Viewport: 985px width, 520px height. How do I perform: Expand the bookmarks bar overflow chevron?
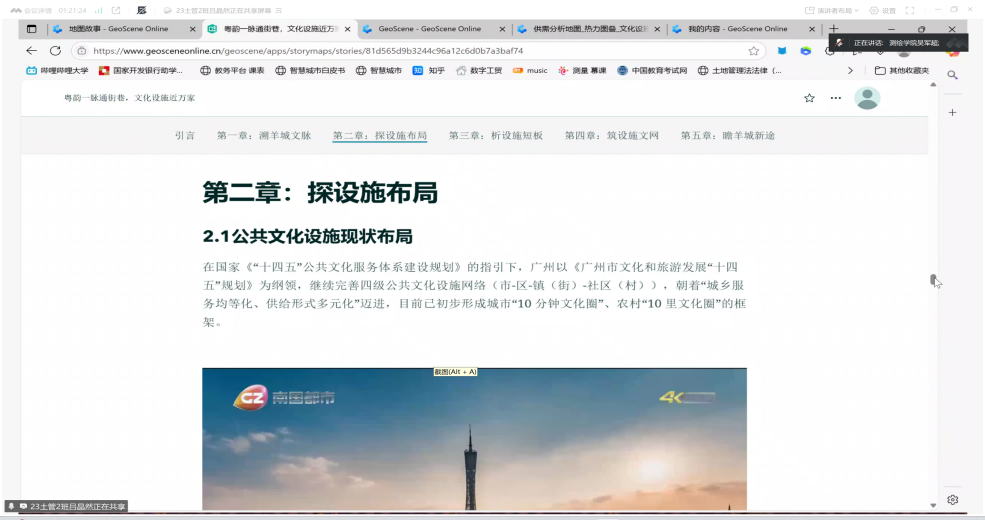pos(851,71)
